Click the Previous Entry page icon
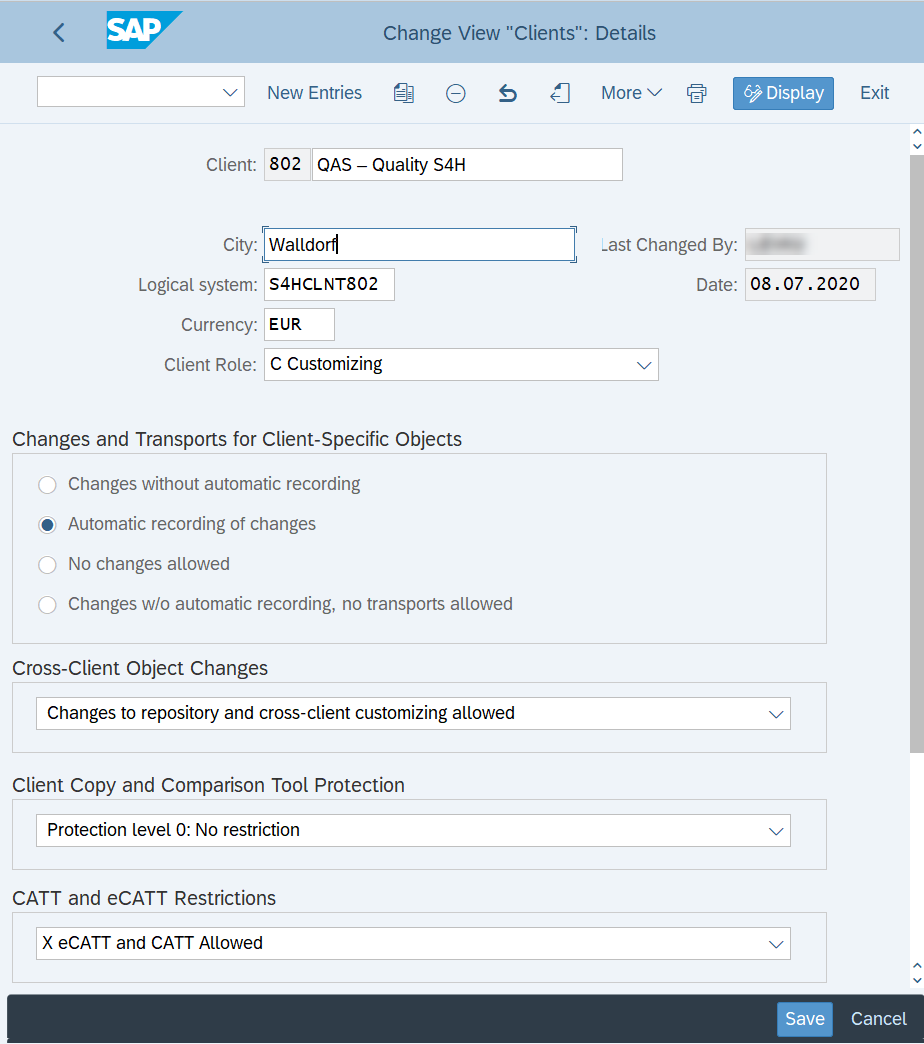 click(x=560, y=93)
